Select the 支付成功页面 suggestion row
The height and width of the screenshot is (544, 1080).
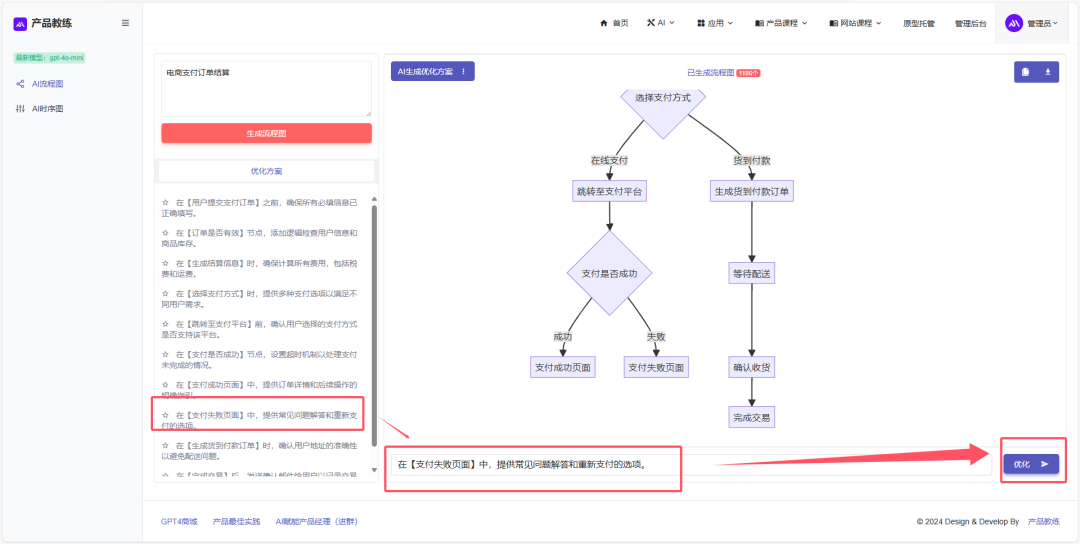pyautogui.click(x=260, y=389)
